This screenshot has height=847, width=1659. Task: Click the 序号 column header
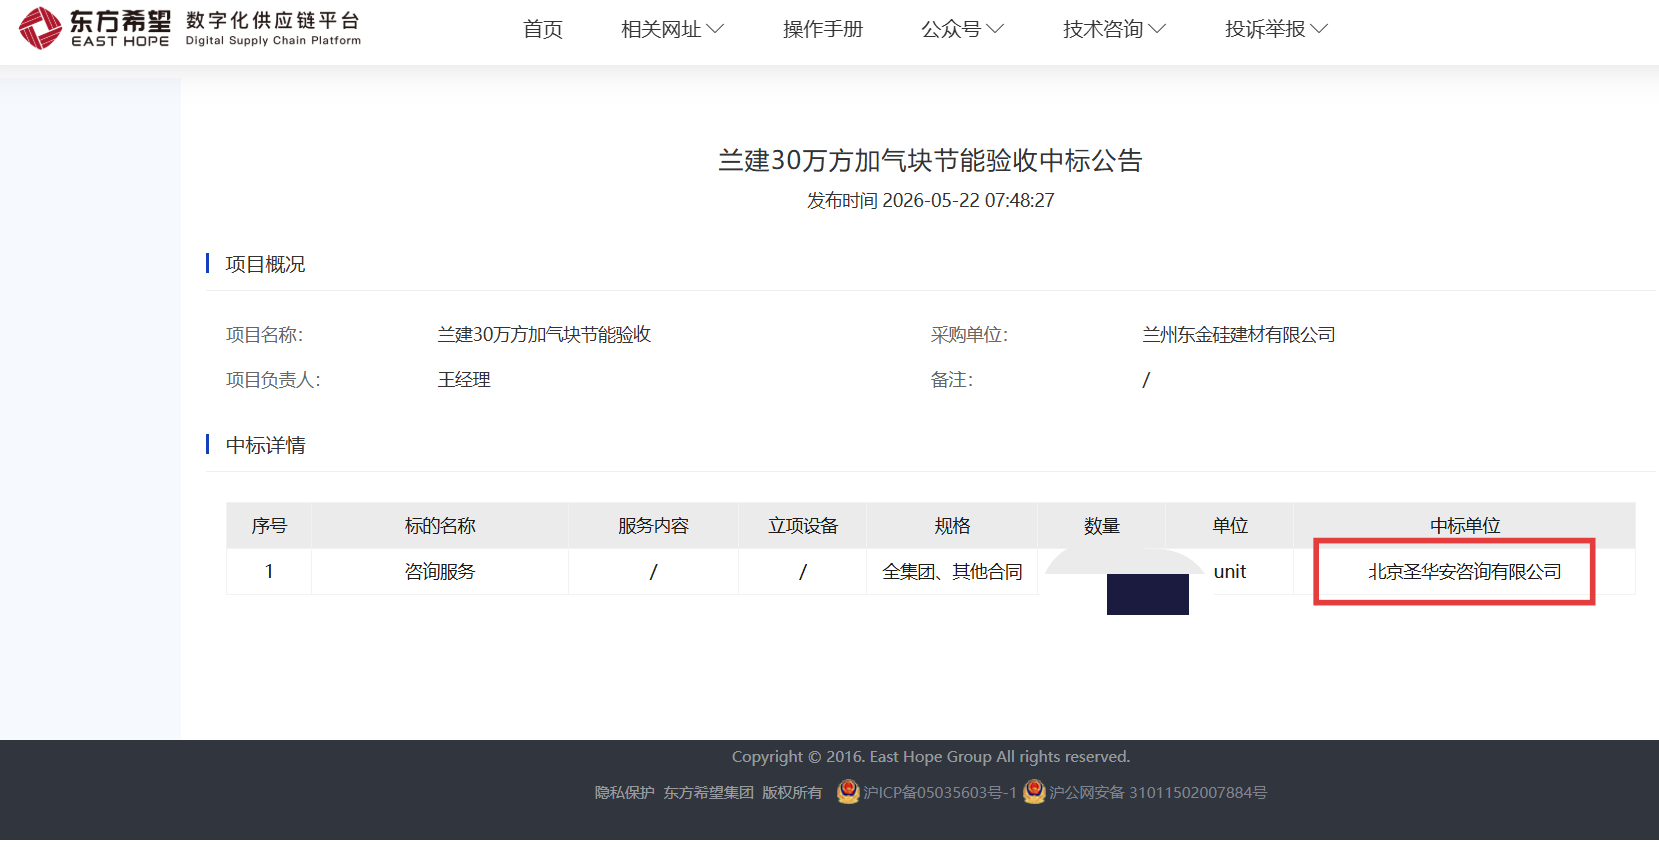269,526
